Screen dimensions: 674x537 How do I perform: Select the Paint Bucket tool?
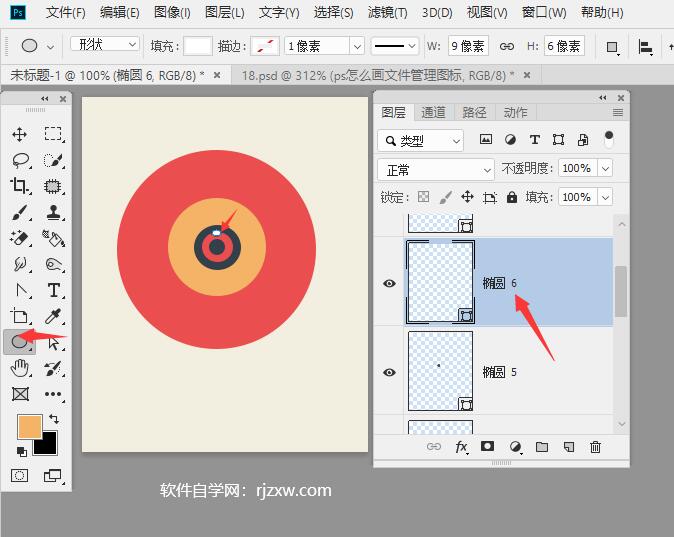click(53, 238)
